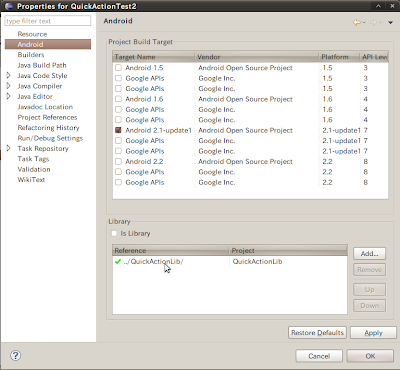Select the ../QuickActionLib/ reference entry
400x370 pixels.
pyautogui.click(x=153, y=261)
